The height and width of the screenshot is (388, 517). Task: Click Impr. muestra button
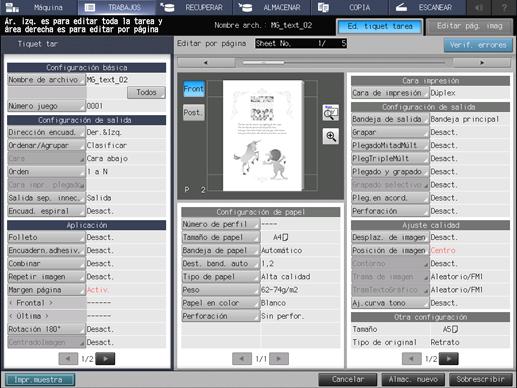[x=40, y=380]
